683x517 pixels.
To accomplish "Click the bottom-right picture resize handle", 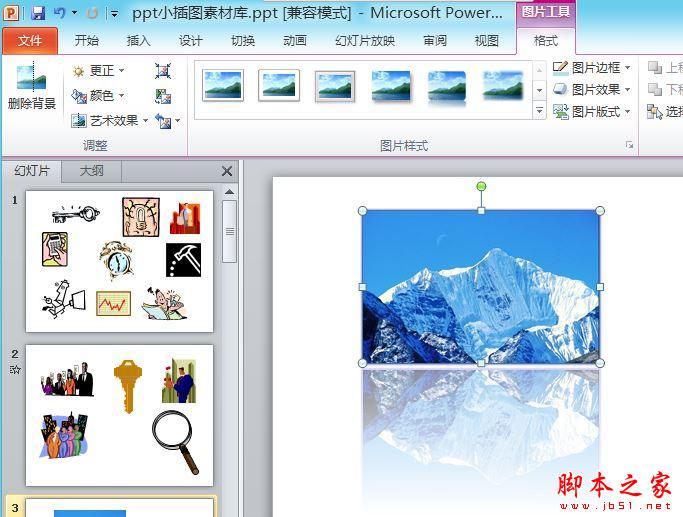I will pos(600,363).
